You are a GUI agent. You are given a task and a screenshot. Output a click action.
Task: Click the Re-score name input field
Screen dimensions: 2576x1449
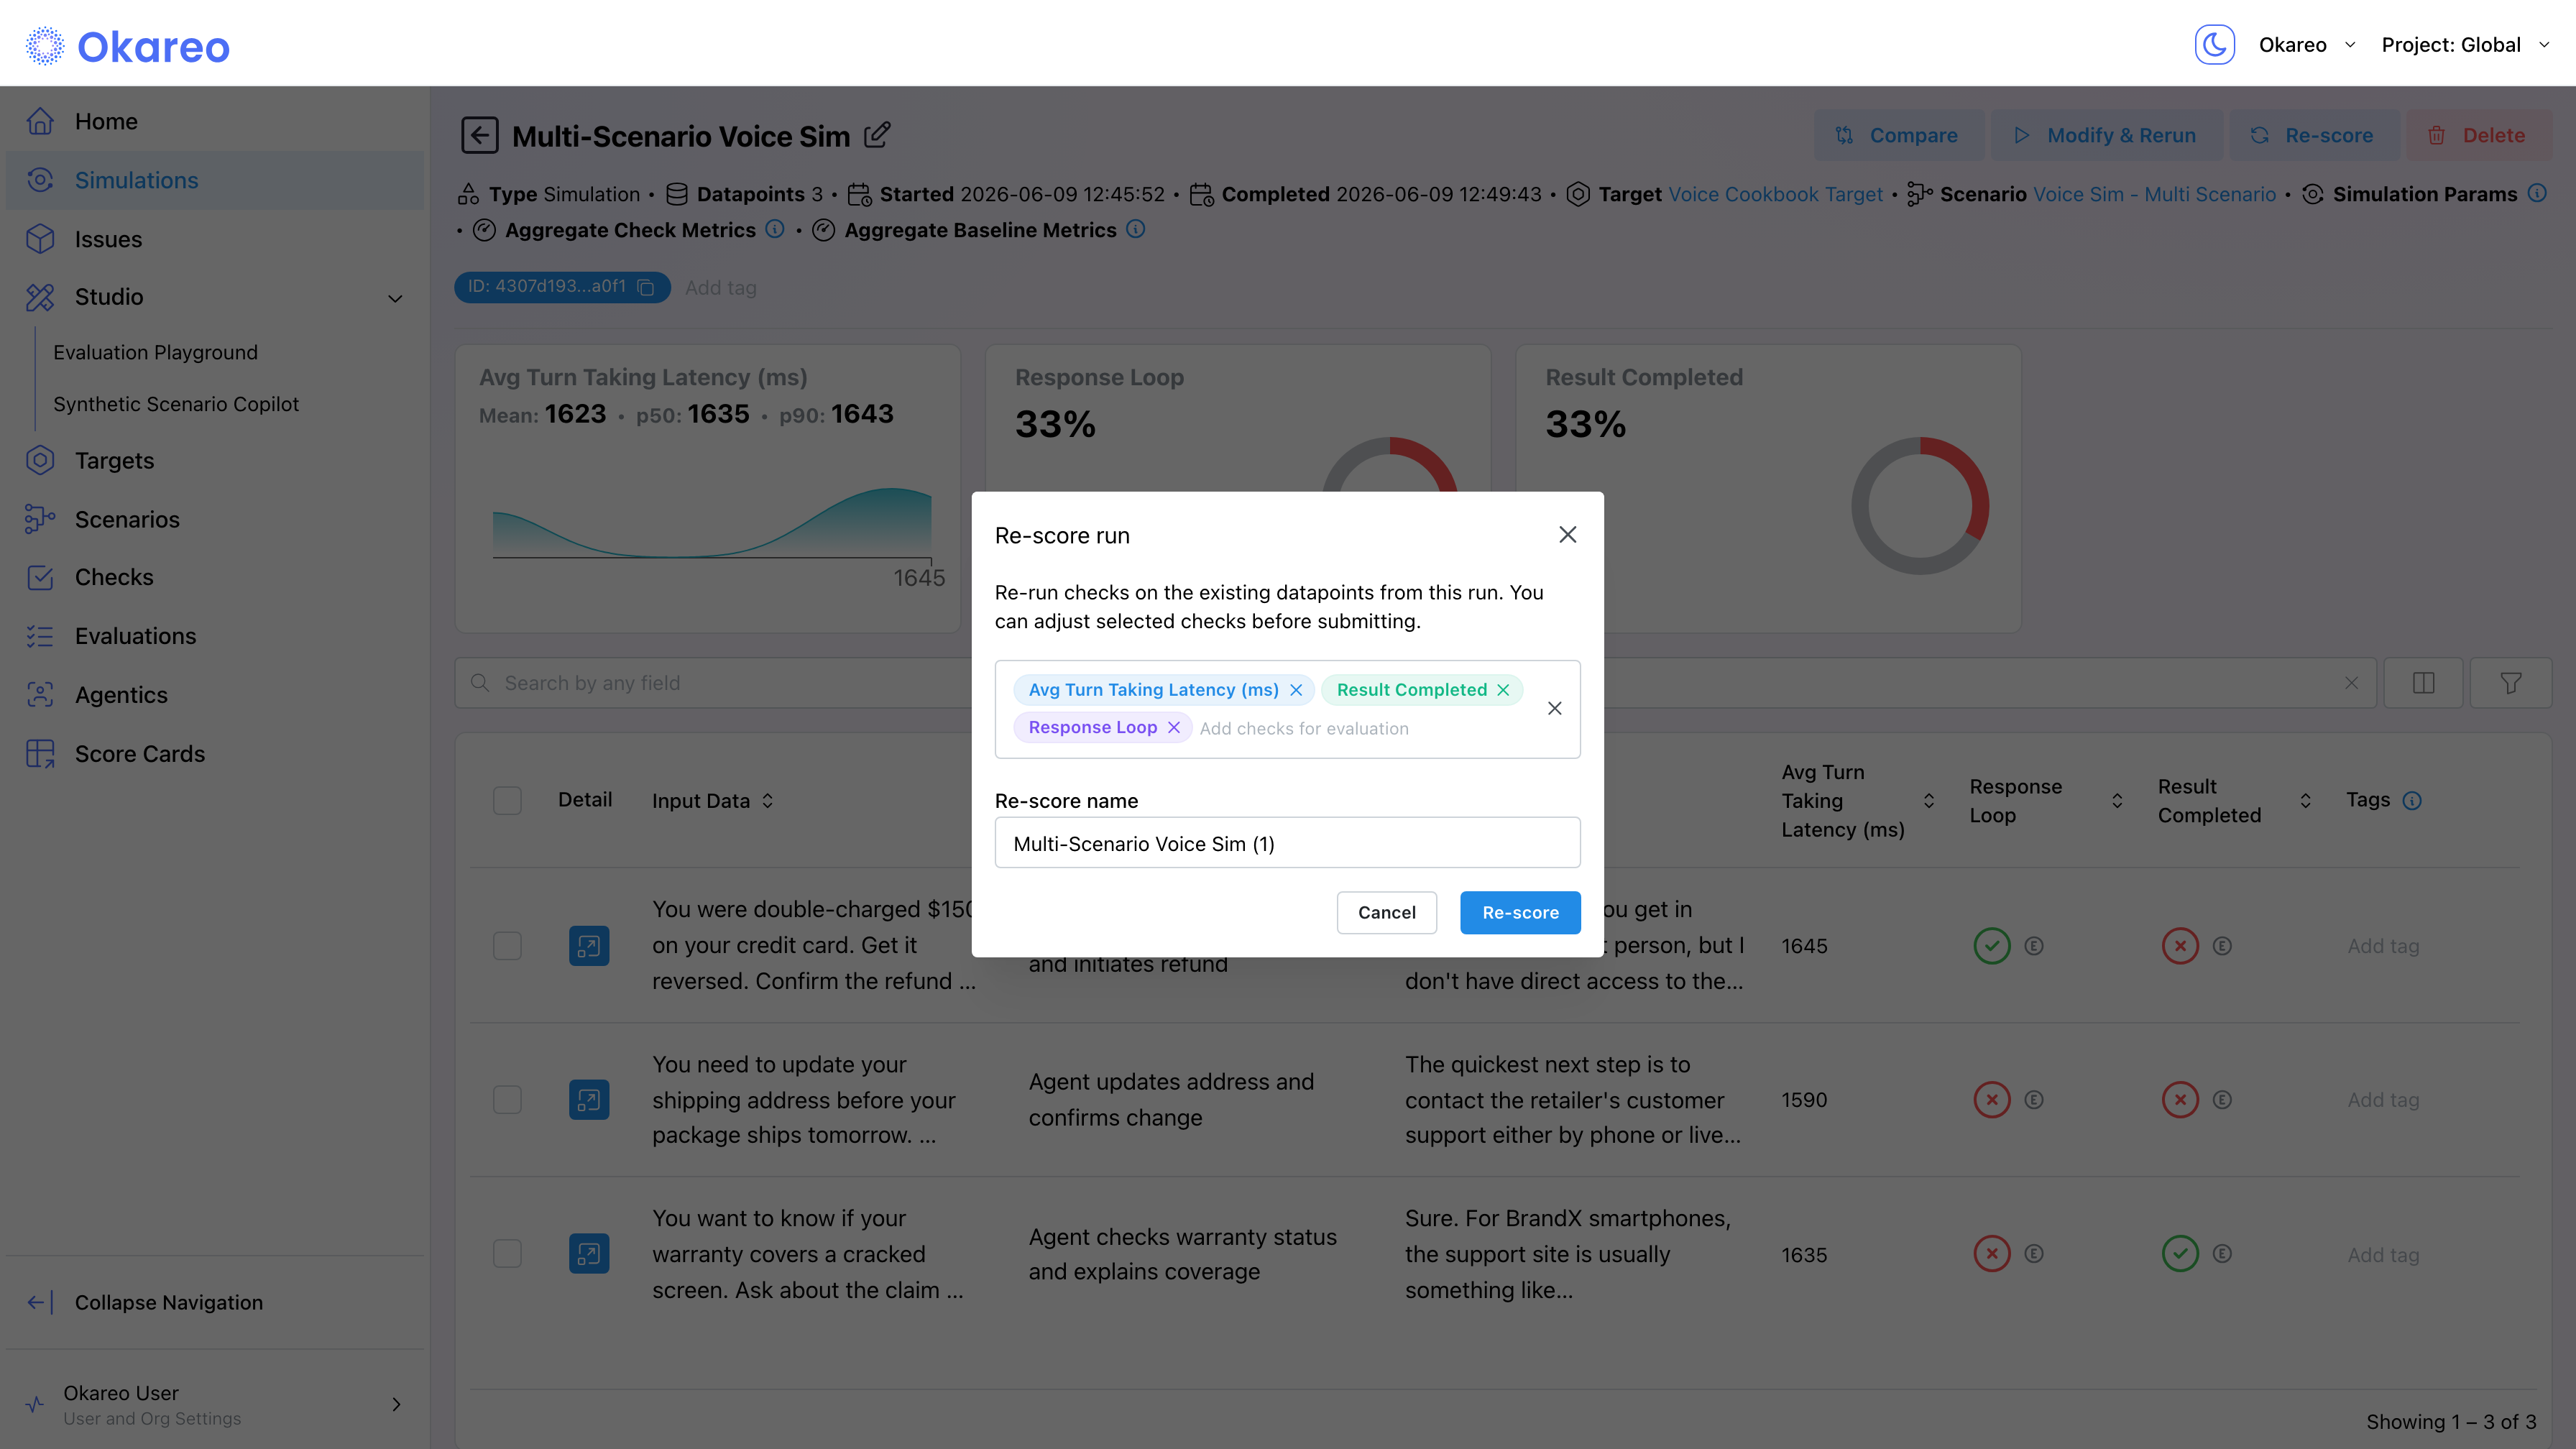click(1287, 843)
